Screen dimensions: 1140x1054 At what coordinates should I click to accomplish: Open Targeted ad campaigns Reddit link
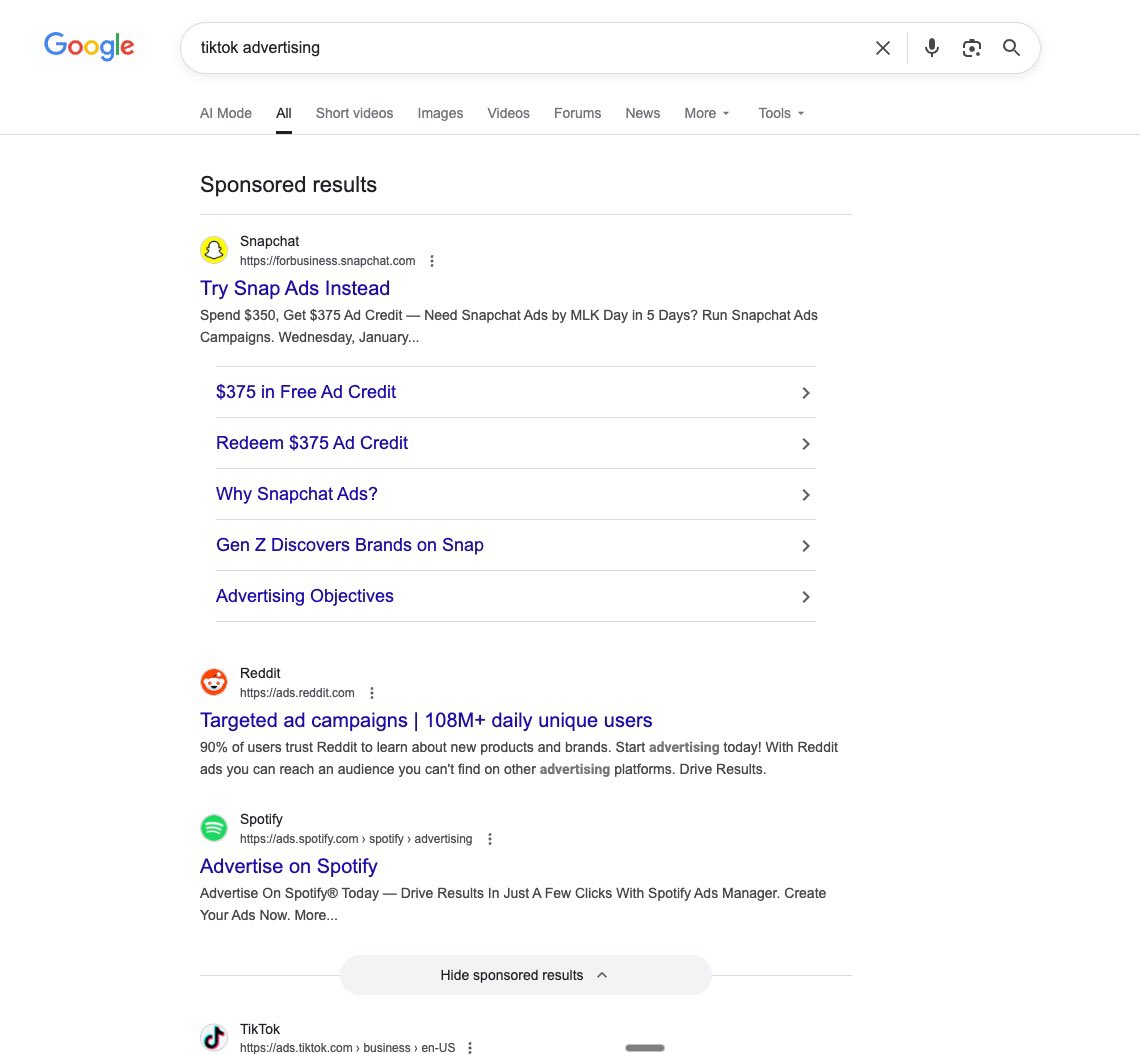[x=426, y=720]
